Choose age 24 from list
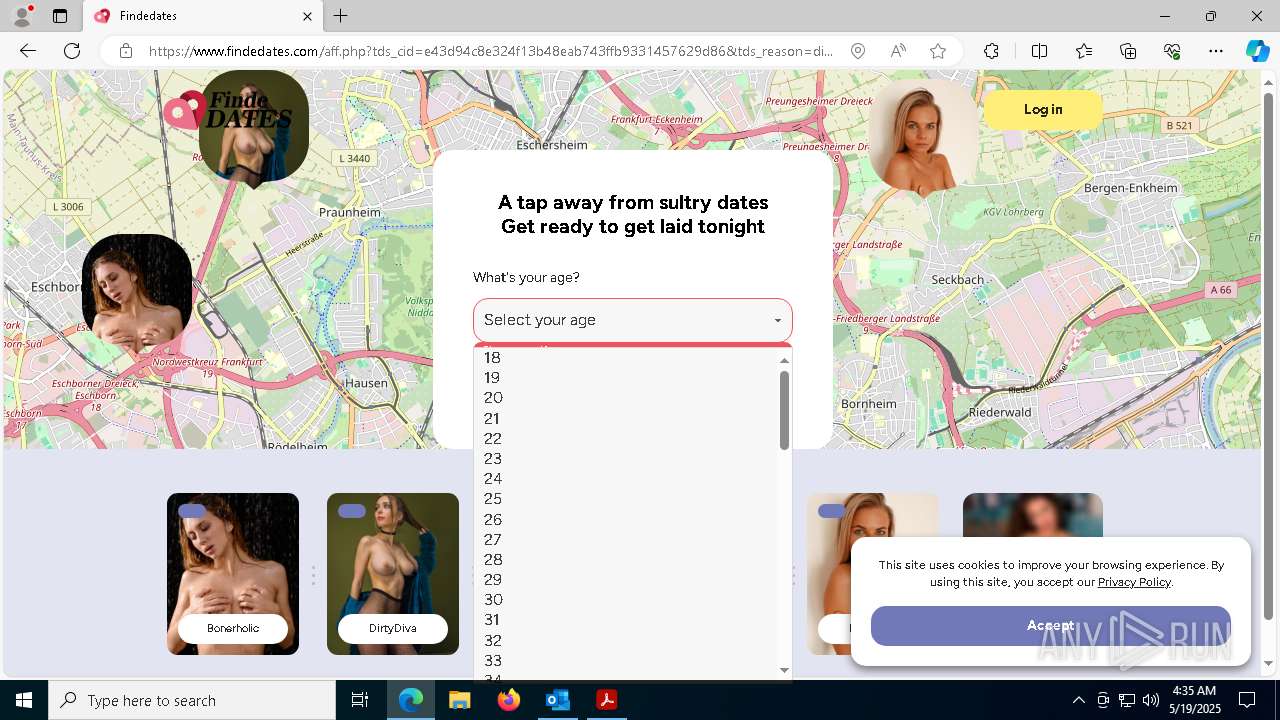This screenshot has width=1280, height=720. pos(626,479)
